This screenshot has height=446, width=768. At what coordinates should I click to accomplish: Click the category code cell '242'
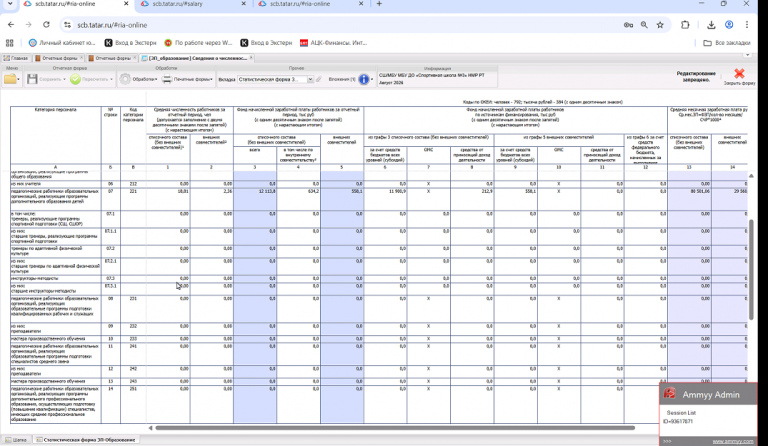click(133, 372)
